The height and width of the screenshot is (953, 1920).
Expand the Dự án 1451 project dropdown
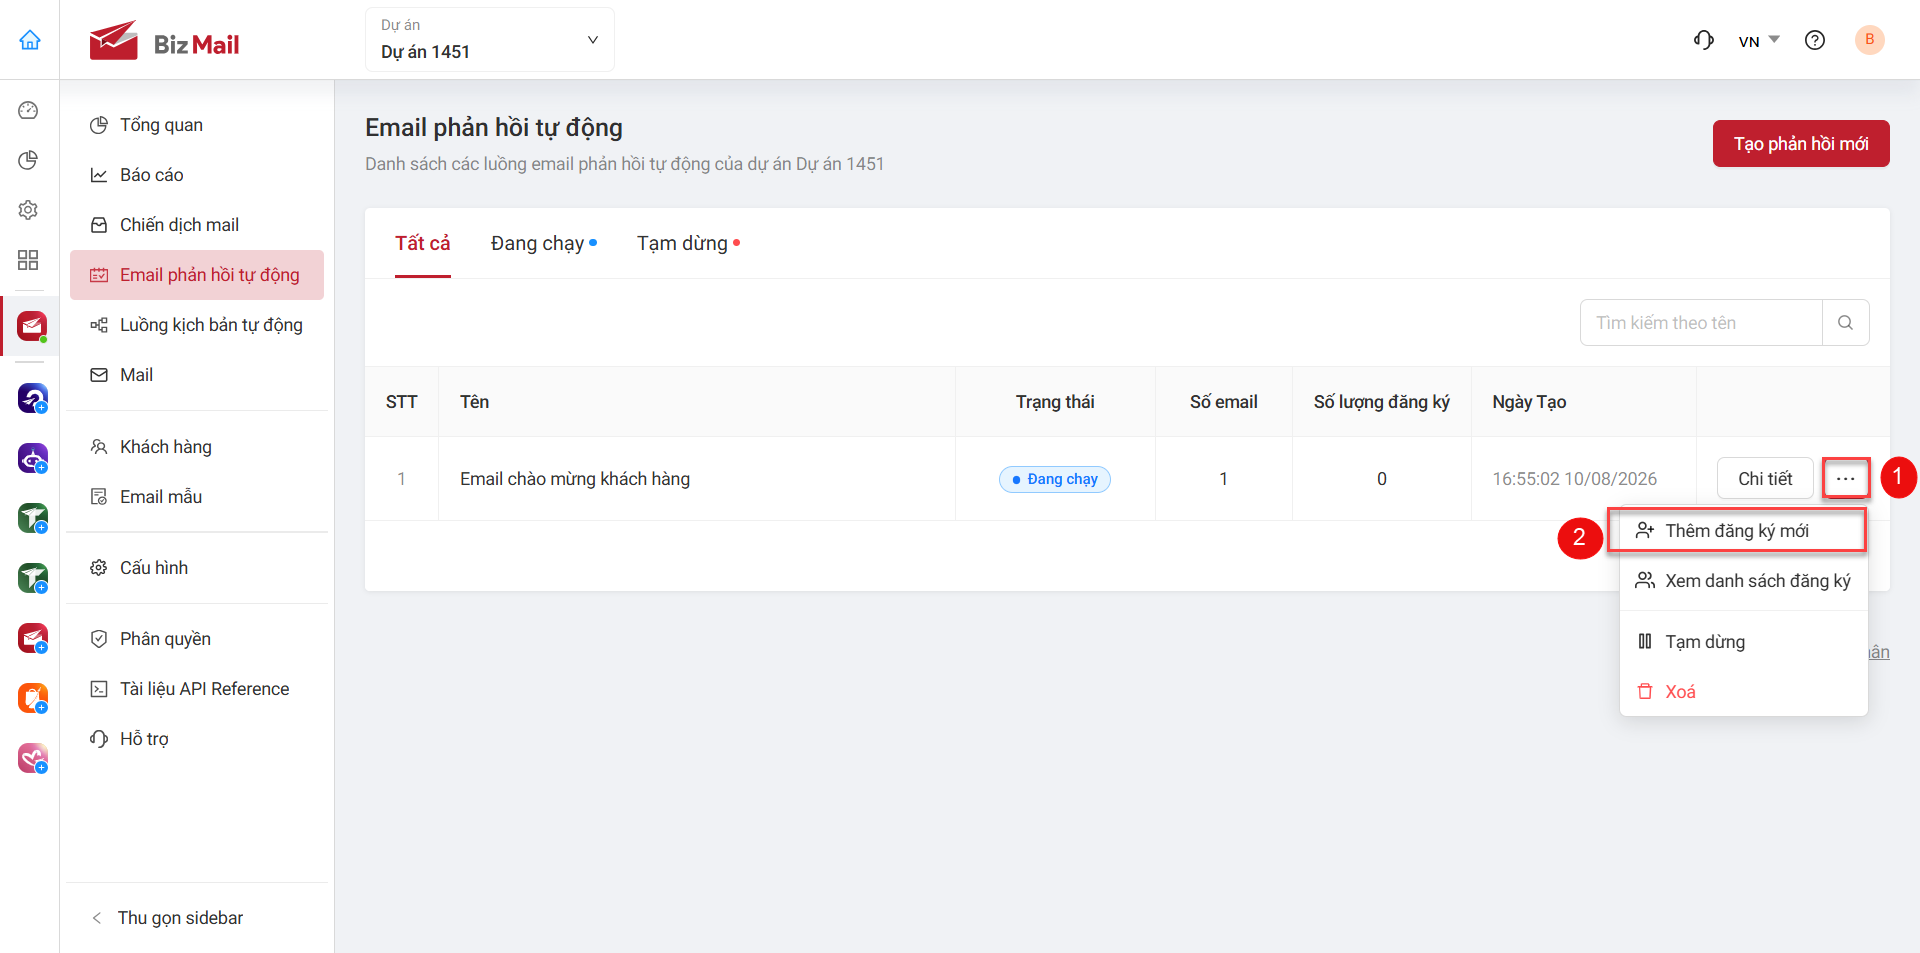click(490, 40)
